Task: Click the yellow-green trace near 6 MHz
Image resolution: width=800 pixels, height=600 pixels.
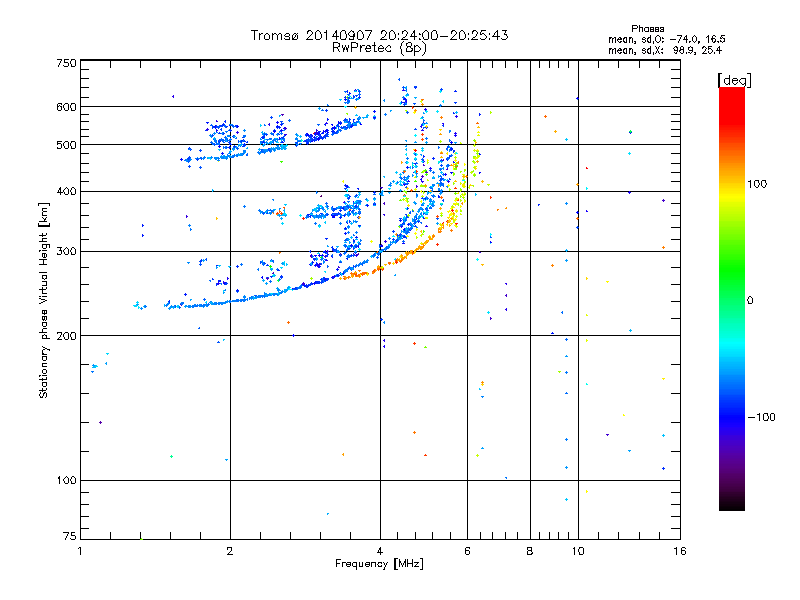Action: pyautogui.click(x=462, y=191)
